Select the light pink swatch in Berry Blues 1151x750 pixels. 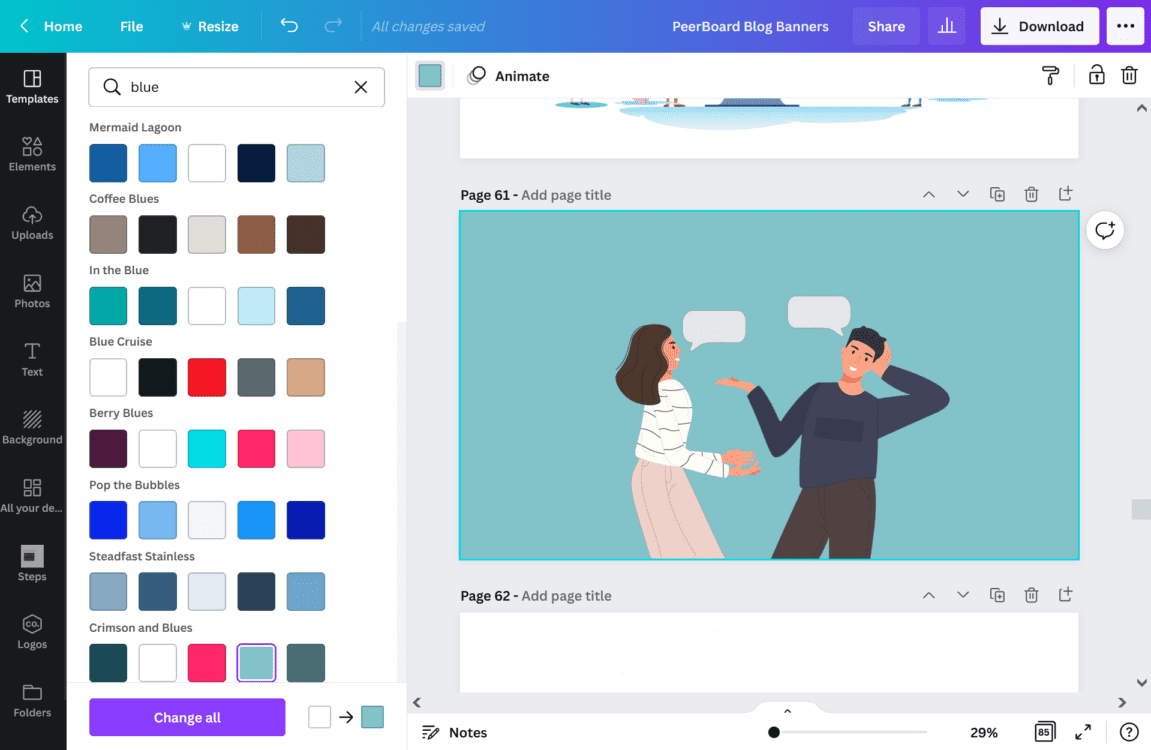(x=305, y=448)
